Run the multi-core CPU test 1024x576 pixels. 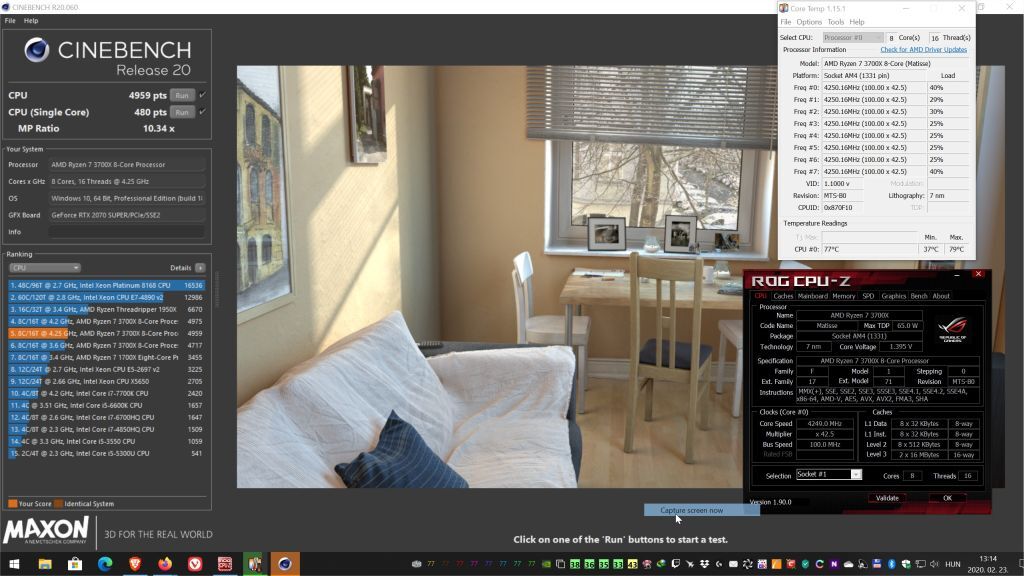pyautogui.click(x=182, y=95)
